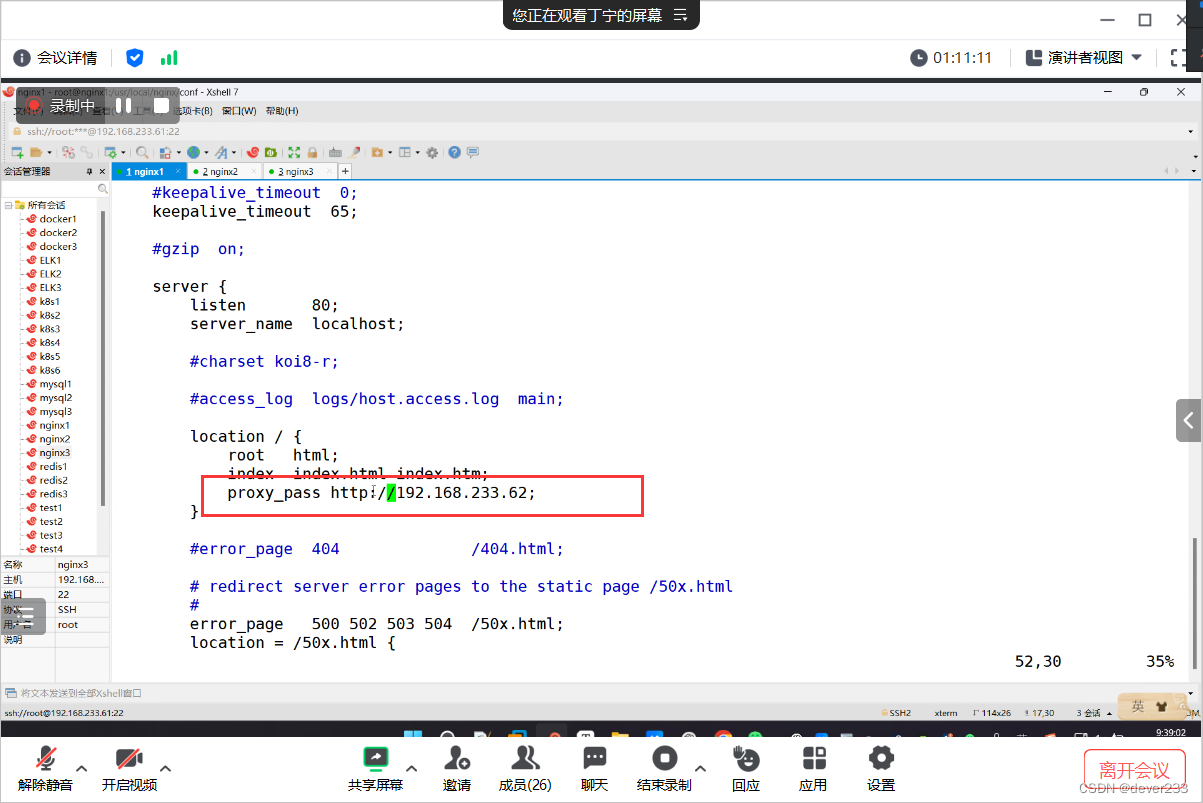Open Xshell Window menu (窗口)
This screenshot has height=803, width=1203.
239,111
